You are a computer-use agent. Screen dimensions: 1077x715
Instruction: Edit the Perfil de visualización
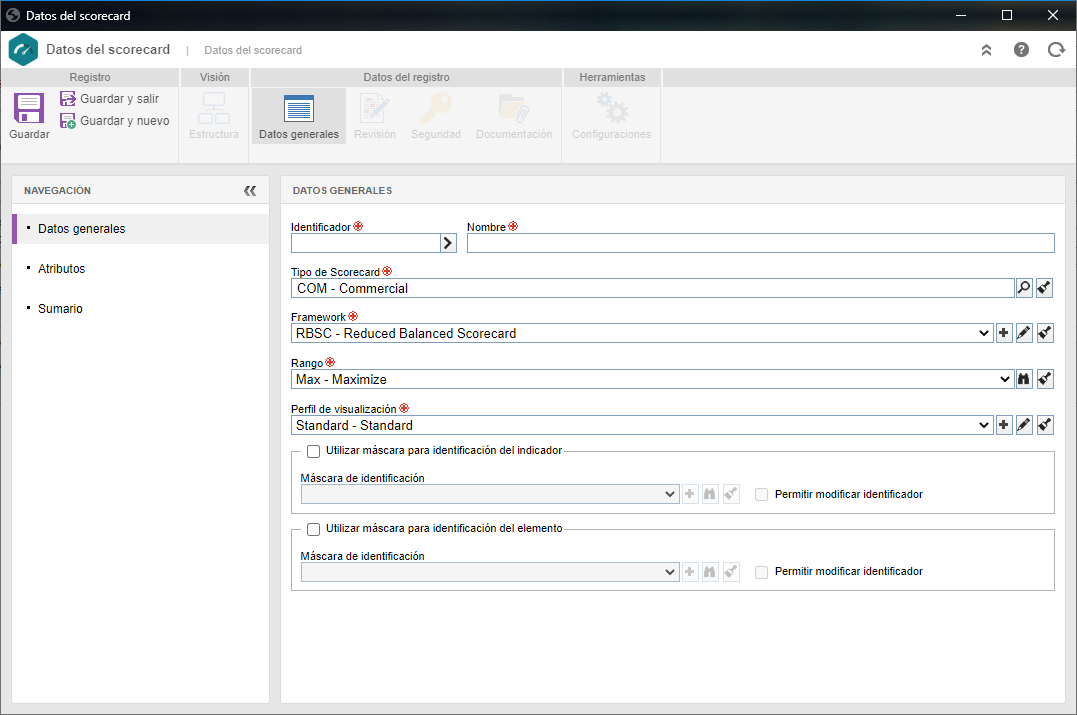point(1024,425)
